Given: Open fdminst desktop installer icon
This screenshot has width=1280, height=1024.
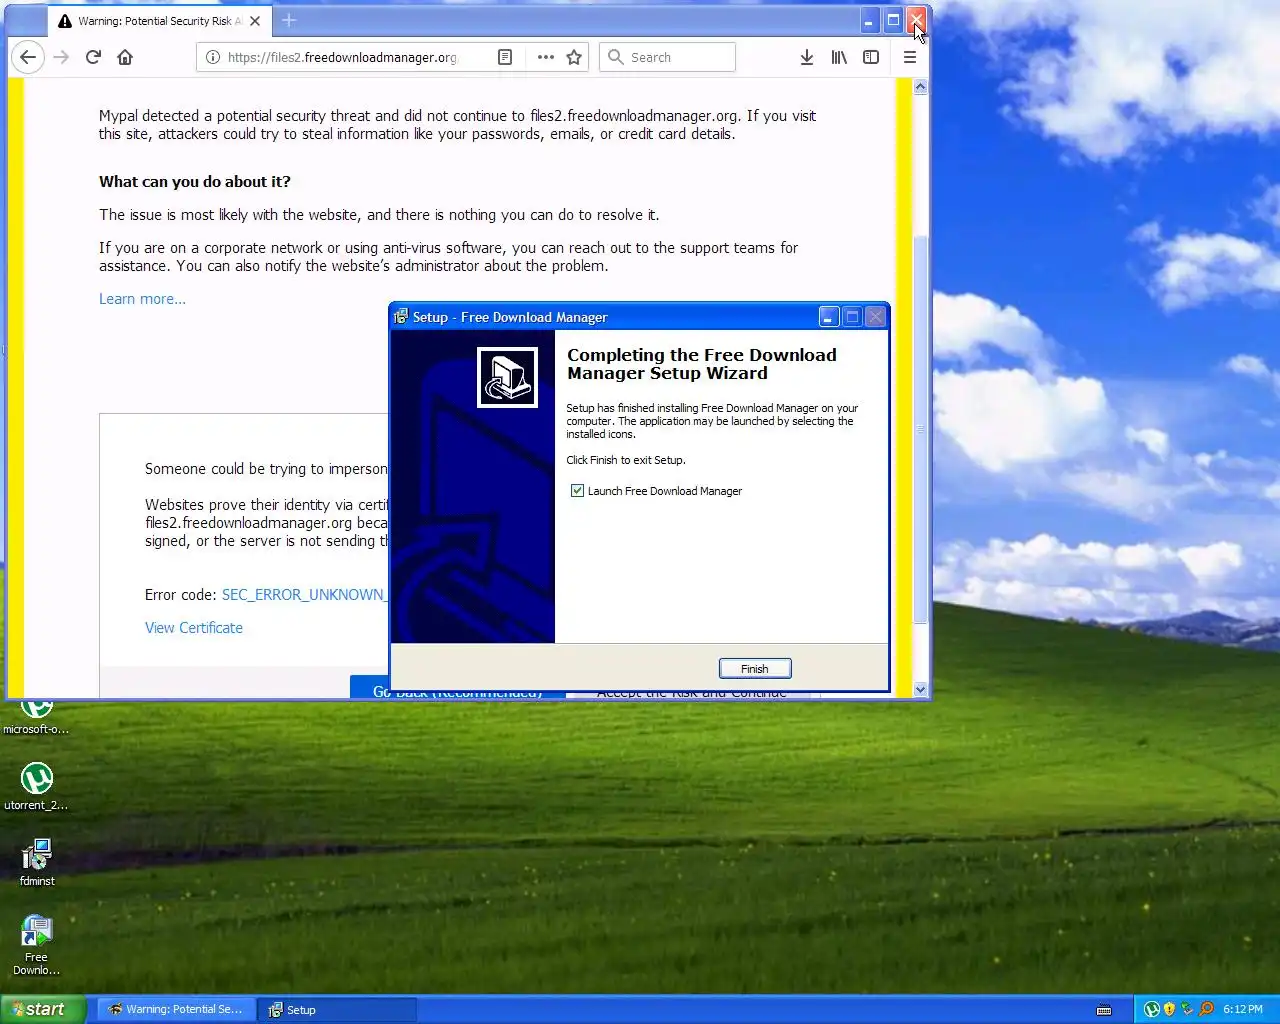Looking at the screenshot, I should pos(36,862).
